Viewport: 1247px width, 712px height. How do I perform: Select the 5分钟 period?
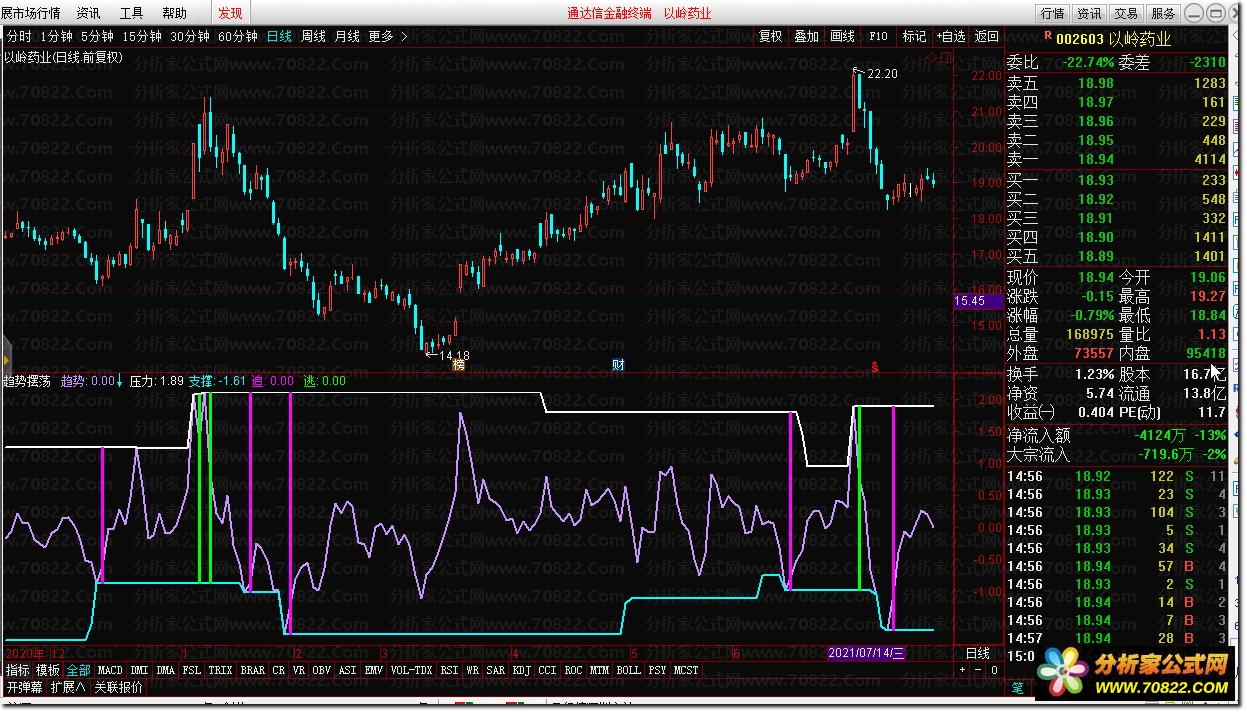click(97, 36)
